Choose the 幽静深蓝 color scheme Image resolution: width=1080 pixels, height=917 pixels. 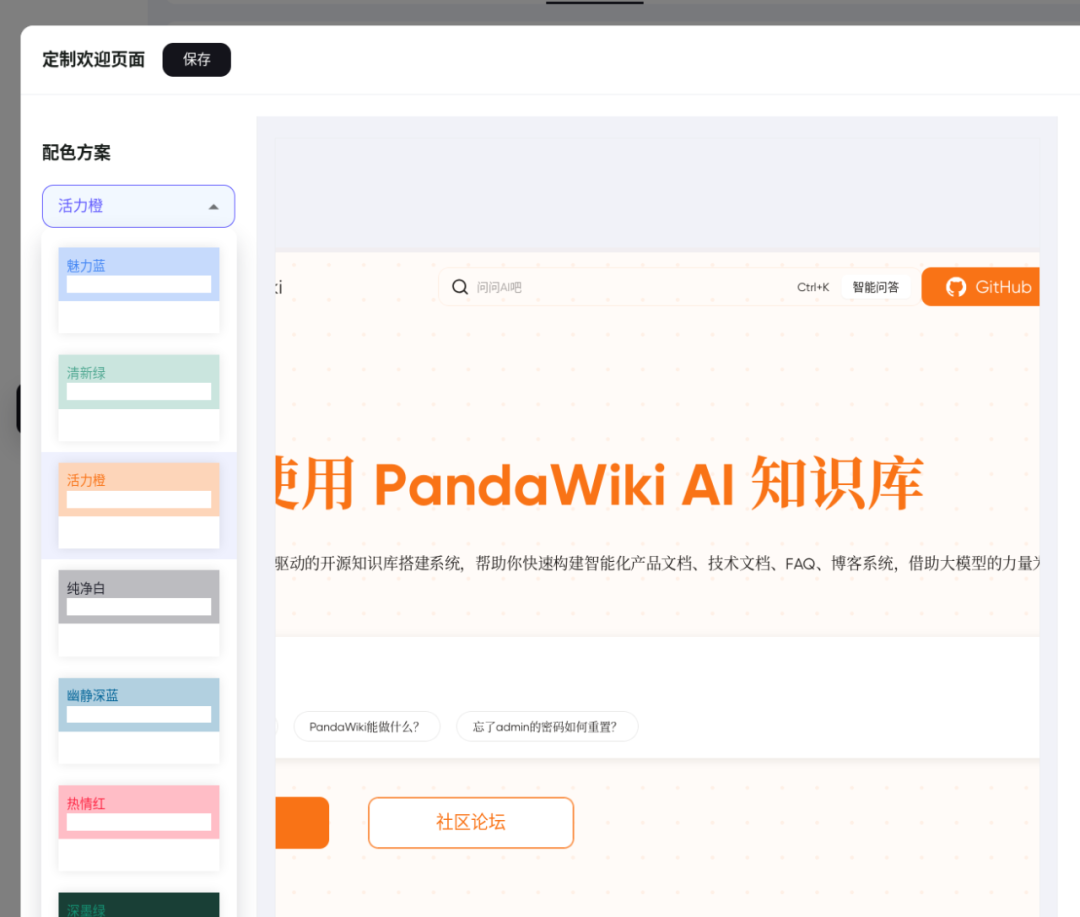pos(138,721)
